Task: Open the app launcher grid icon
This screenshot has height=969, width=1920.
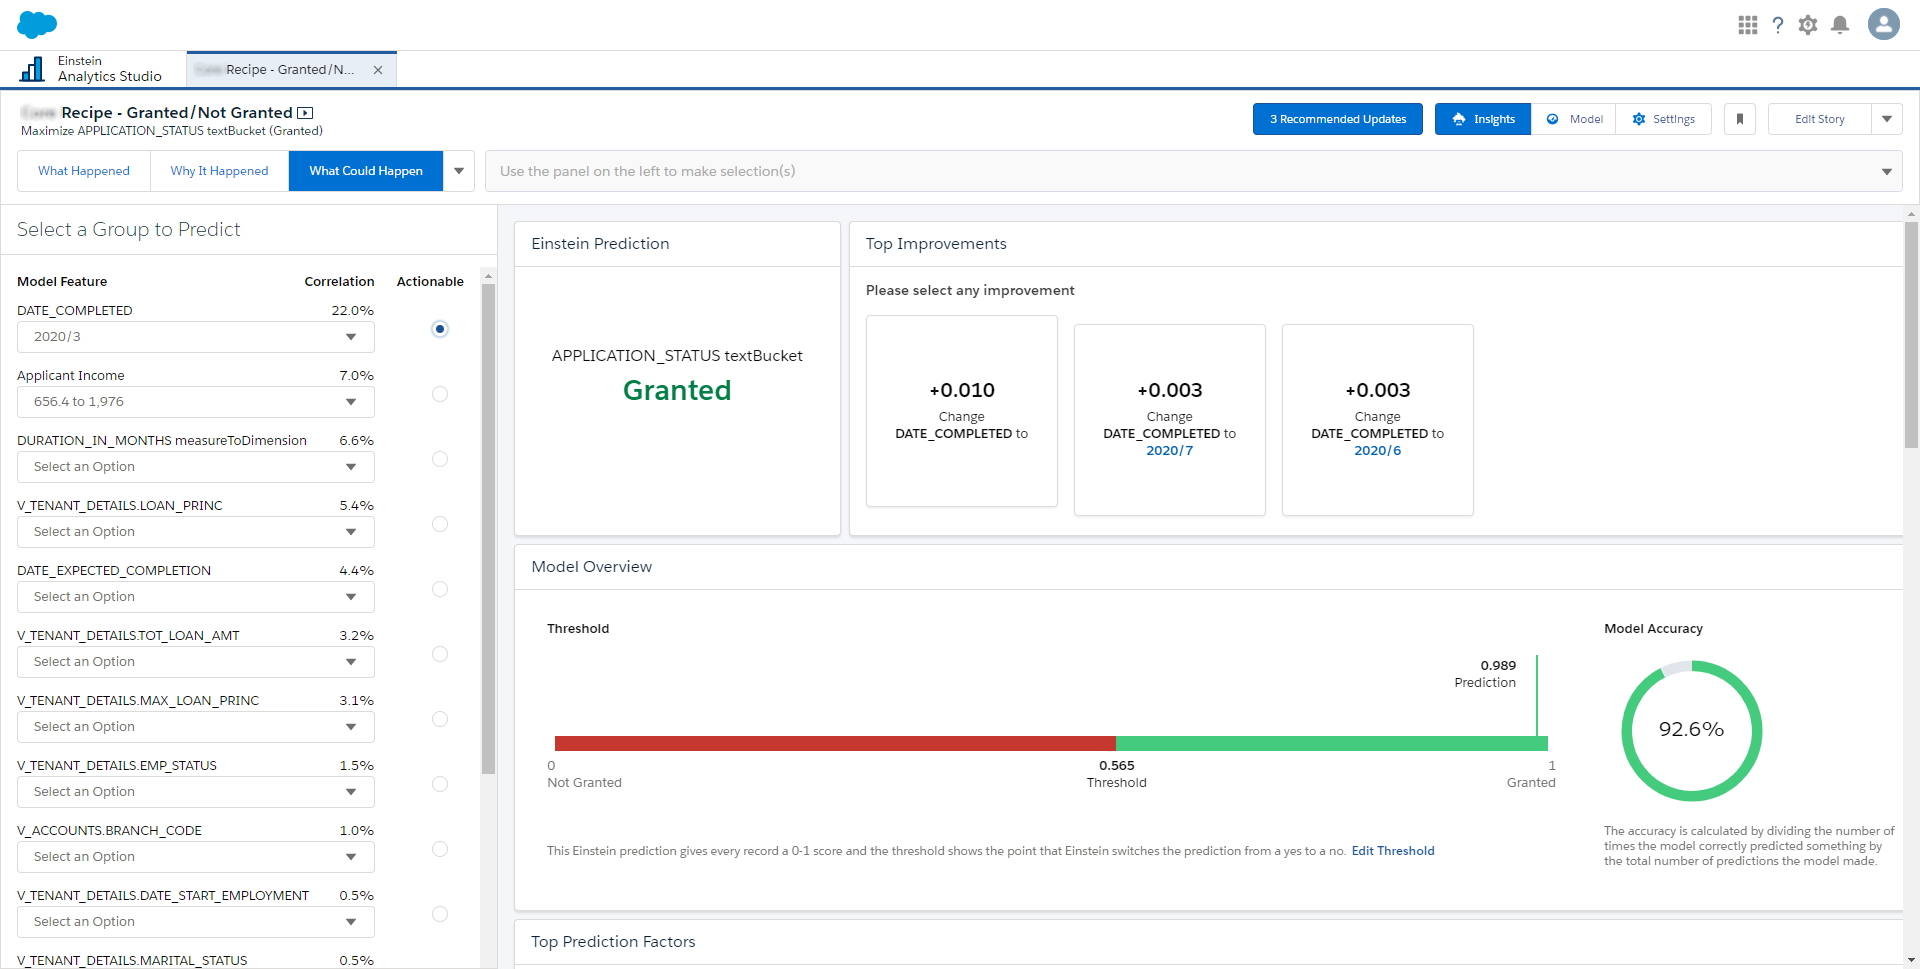Action: click(x=1748, y=25)
